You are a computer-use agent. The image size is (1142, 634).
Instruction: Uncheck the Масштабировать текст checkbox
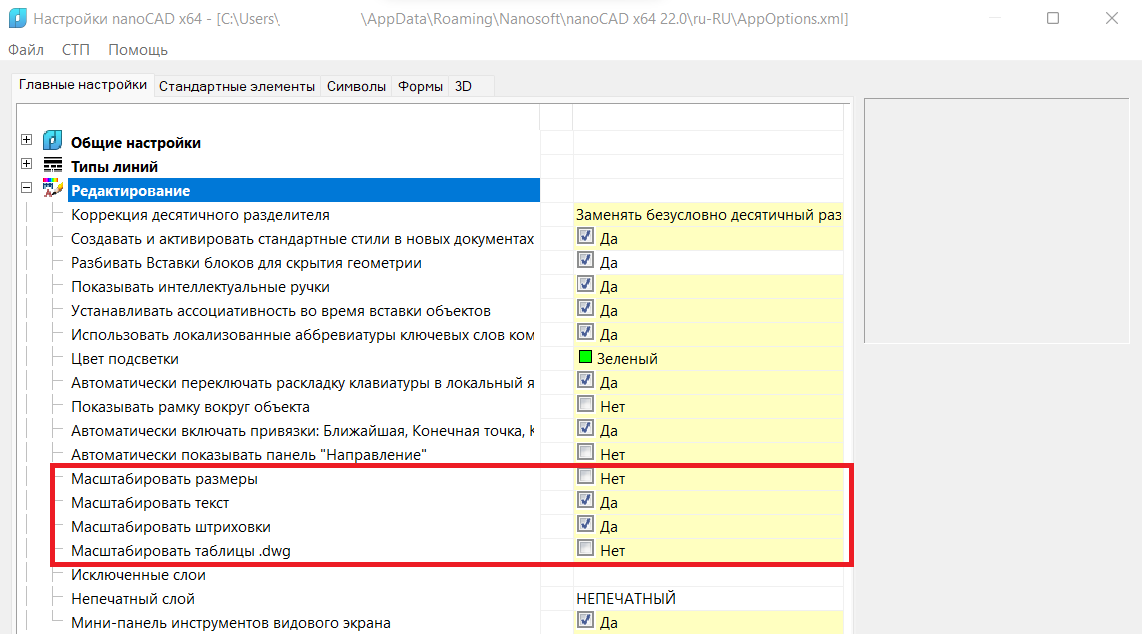tap(586, 502)
